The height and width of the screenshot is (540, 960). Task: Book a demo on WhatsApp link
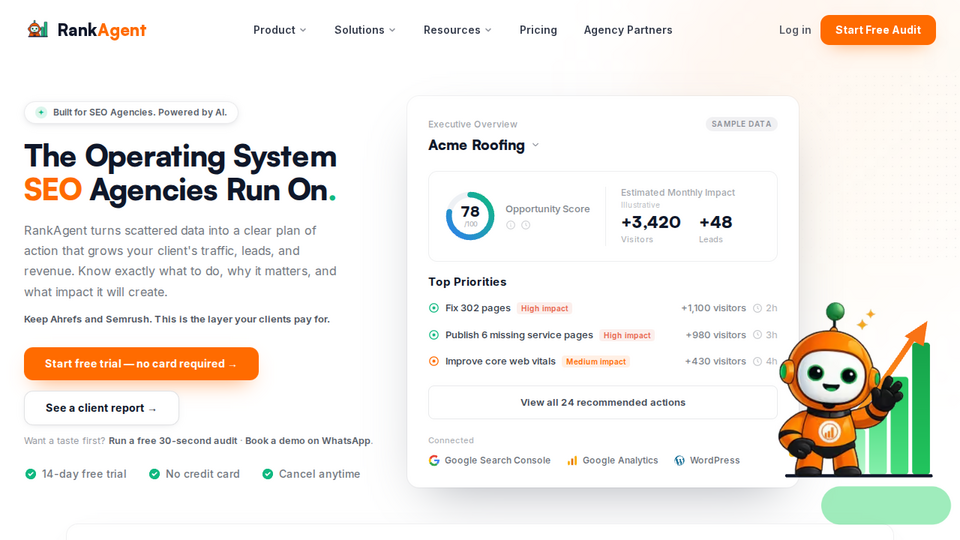coord(308,441)
